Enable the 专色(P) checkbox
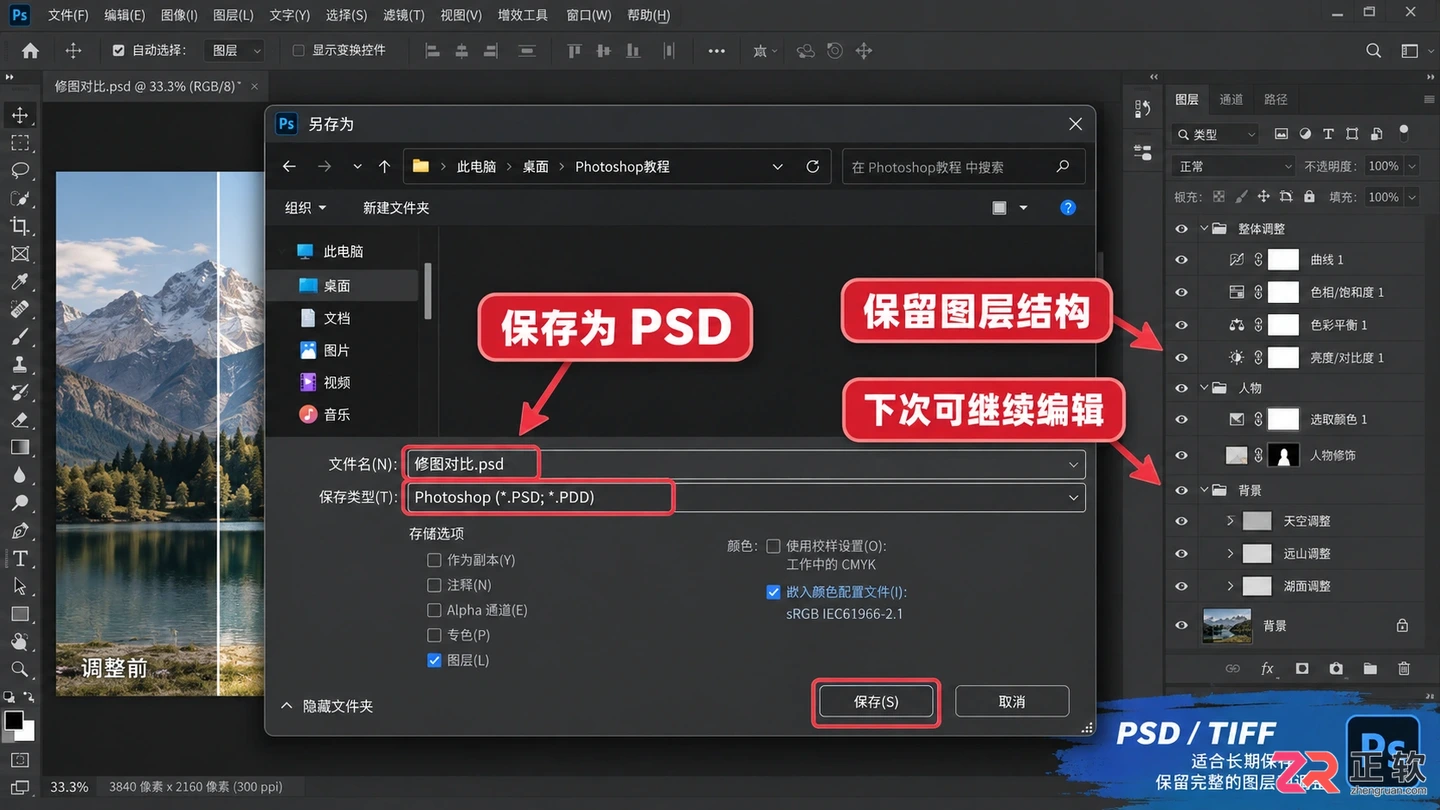This screenshot has width=1440, height=810. 434,635
